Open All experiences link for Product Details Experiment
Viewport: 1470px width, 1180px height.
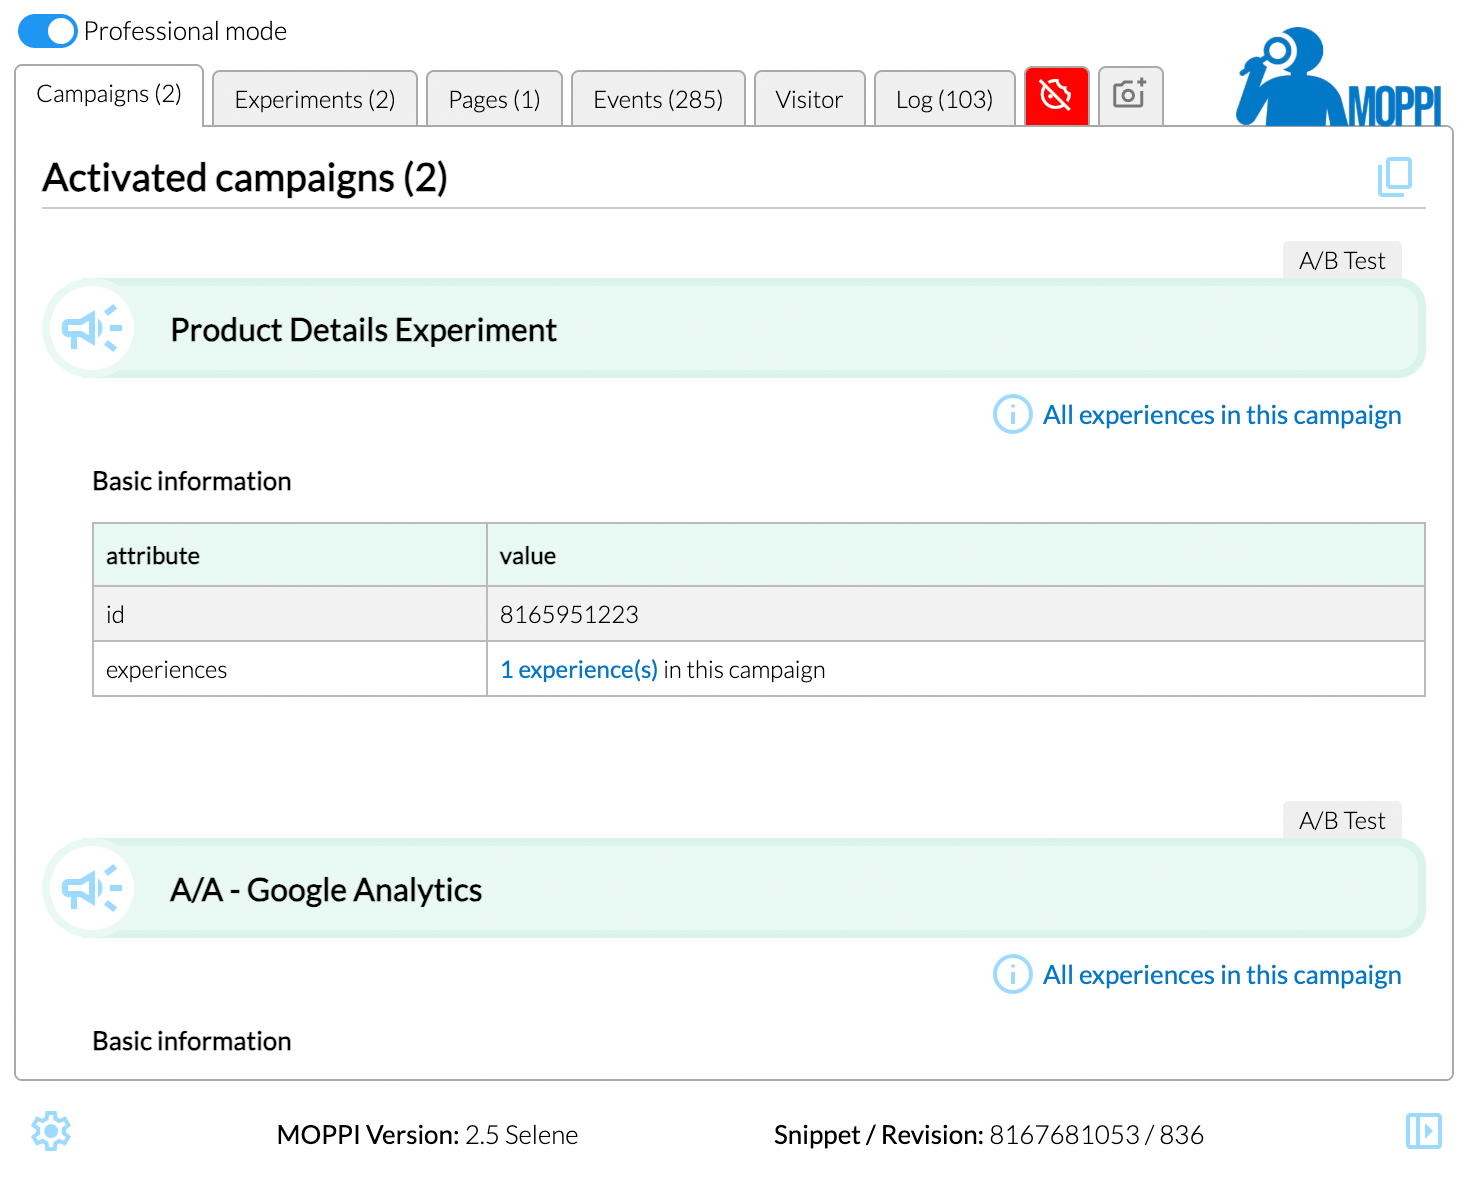[x=1221, y=415]
